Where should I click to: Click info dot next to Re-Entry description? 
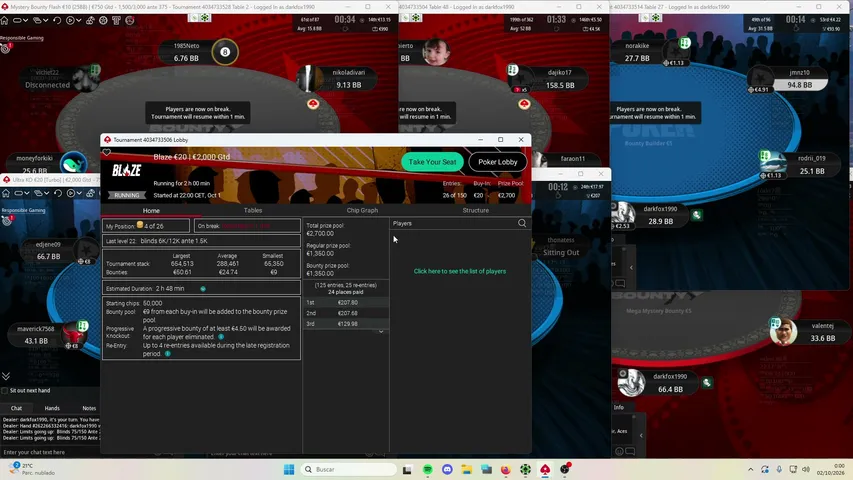tap(168, 354)
